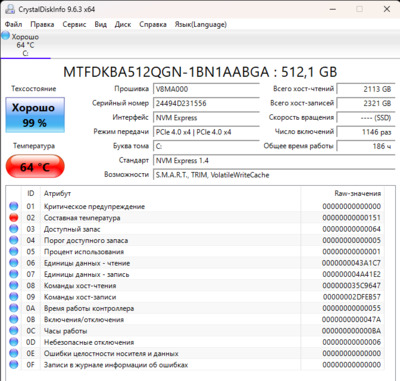Click the Возможности field with S.M.A.R.T., TRIM
The width and height of the screenshot is (400, 381).
pos(274,175)
